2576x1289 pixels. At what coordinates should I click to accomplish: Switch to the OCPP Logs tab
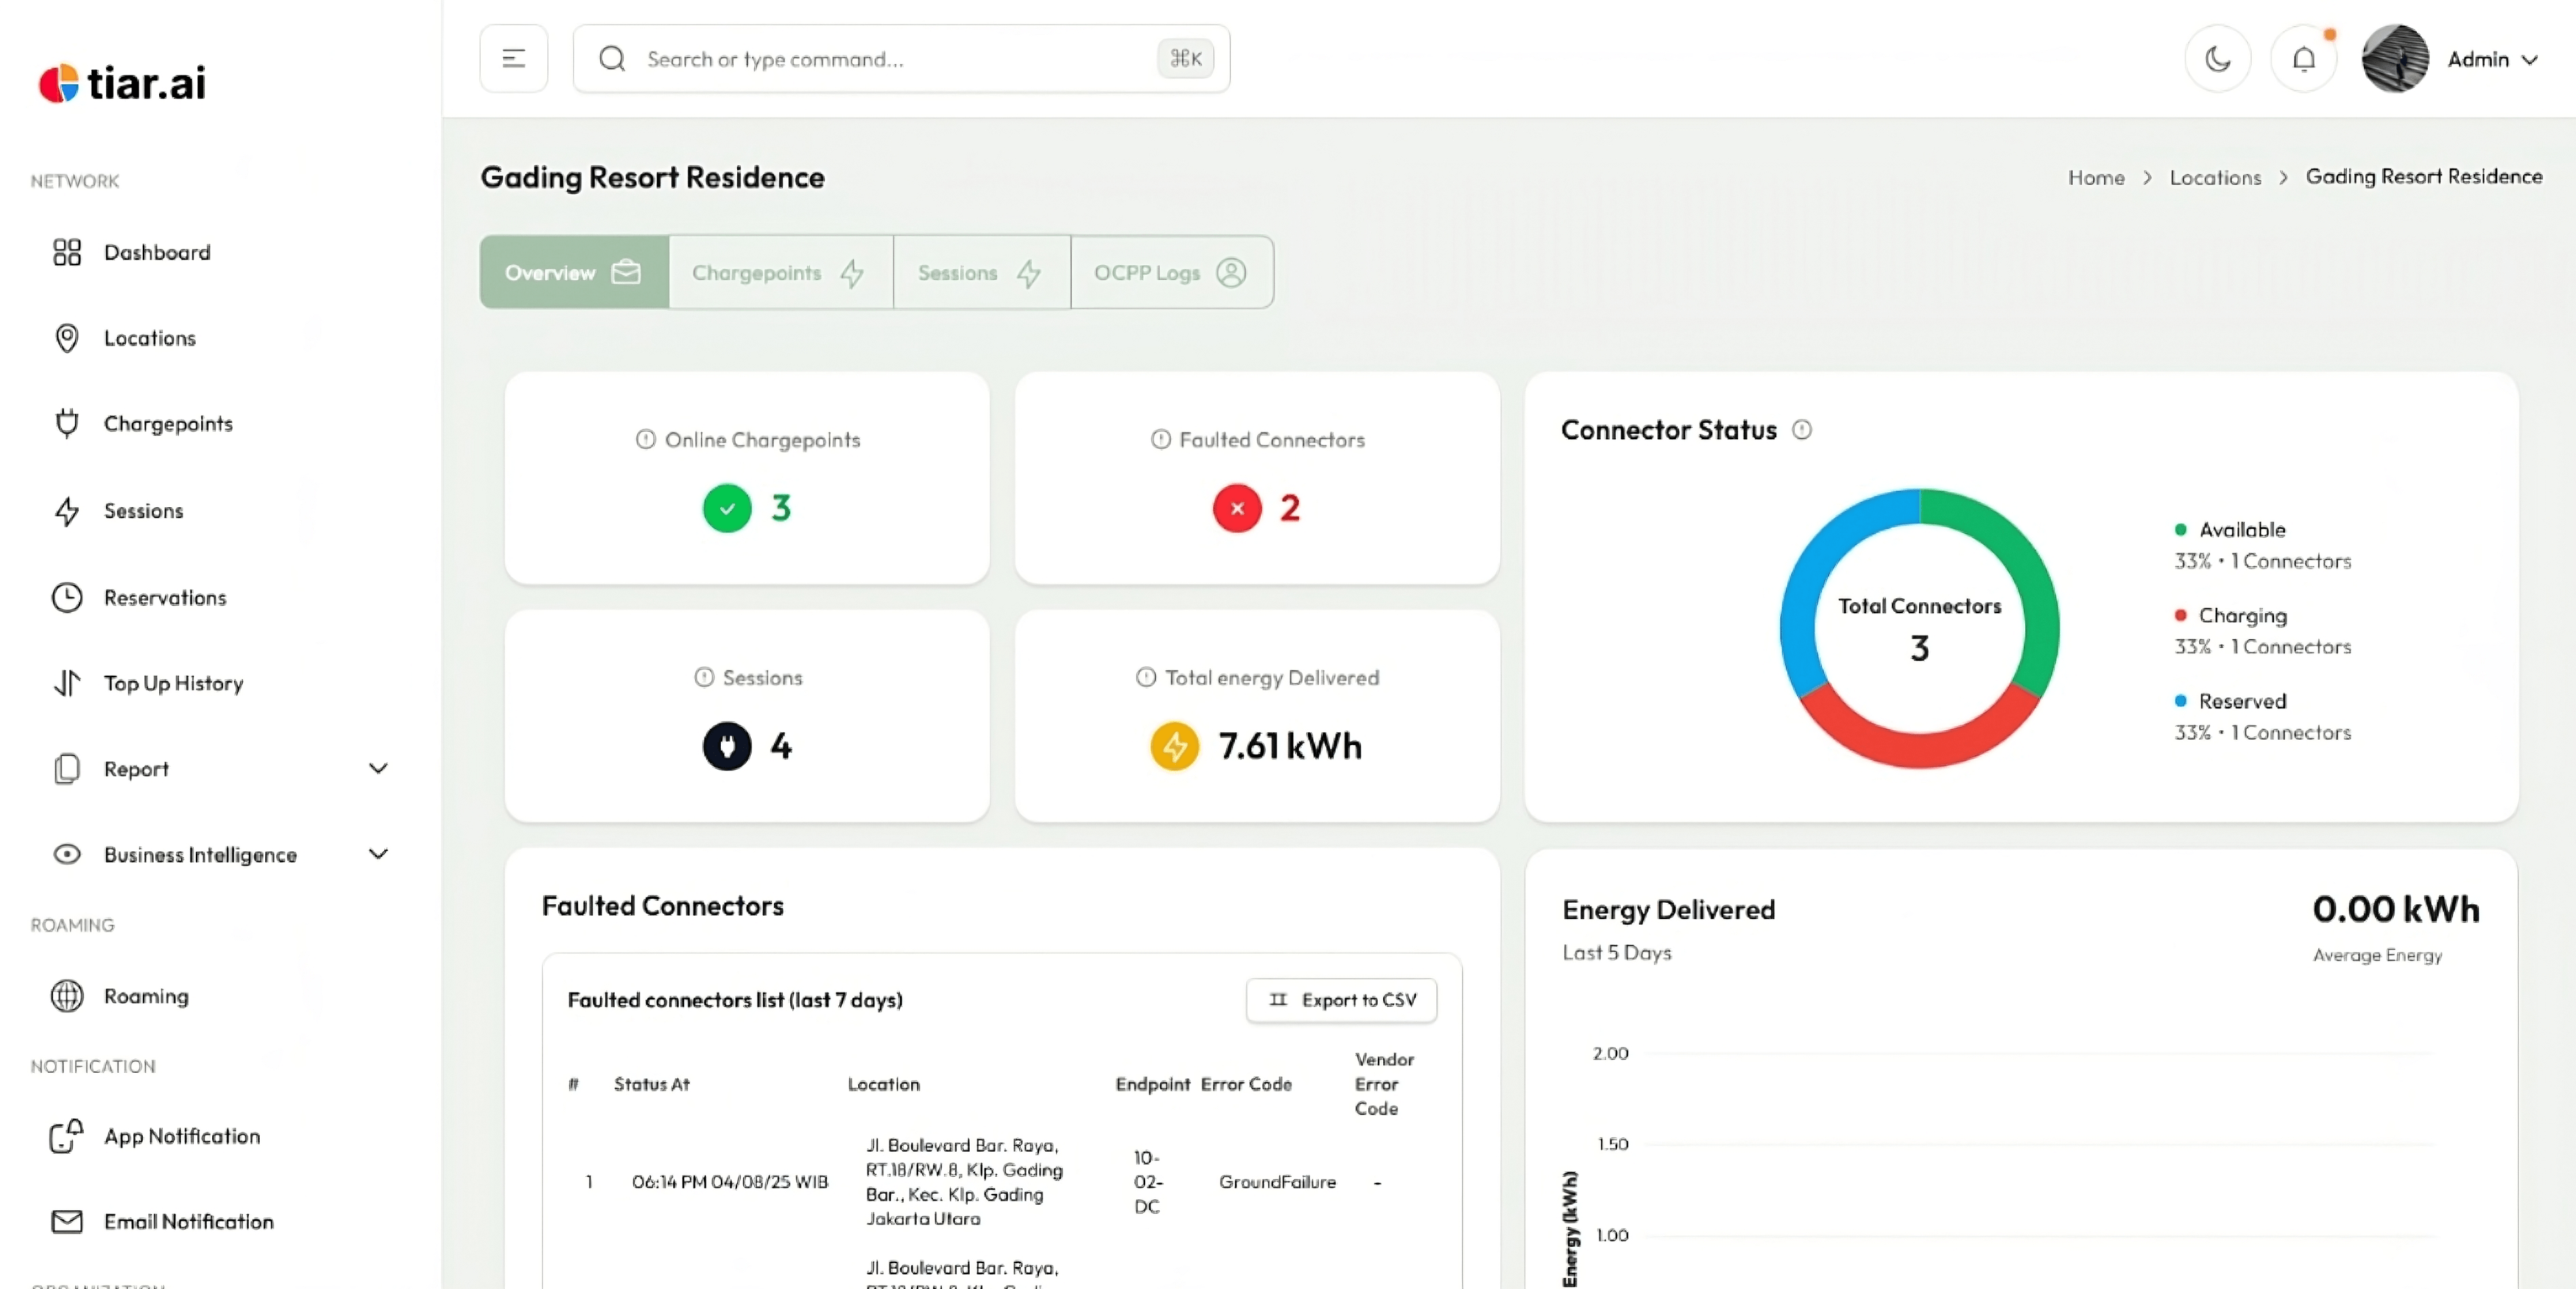click(x=1170, y=272)
